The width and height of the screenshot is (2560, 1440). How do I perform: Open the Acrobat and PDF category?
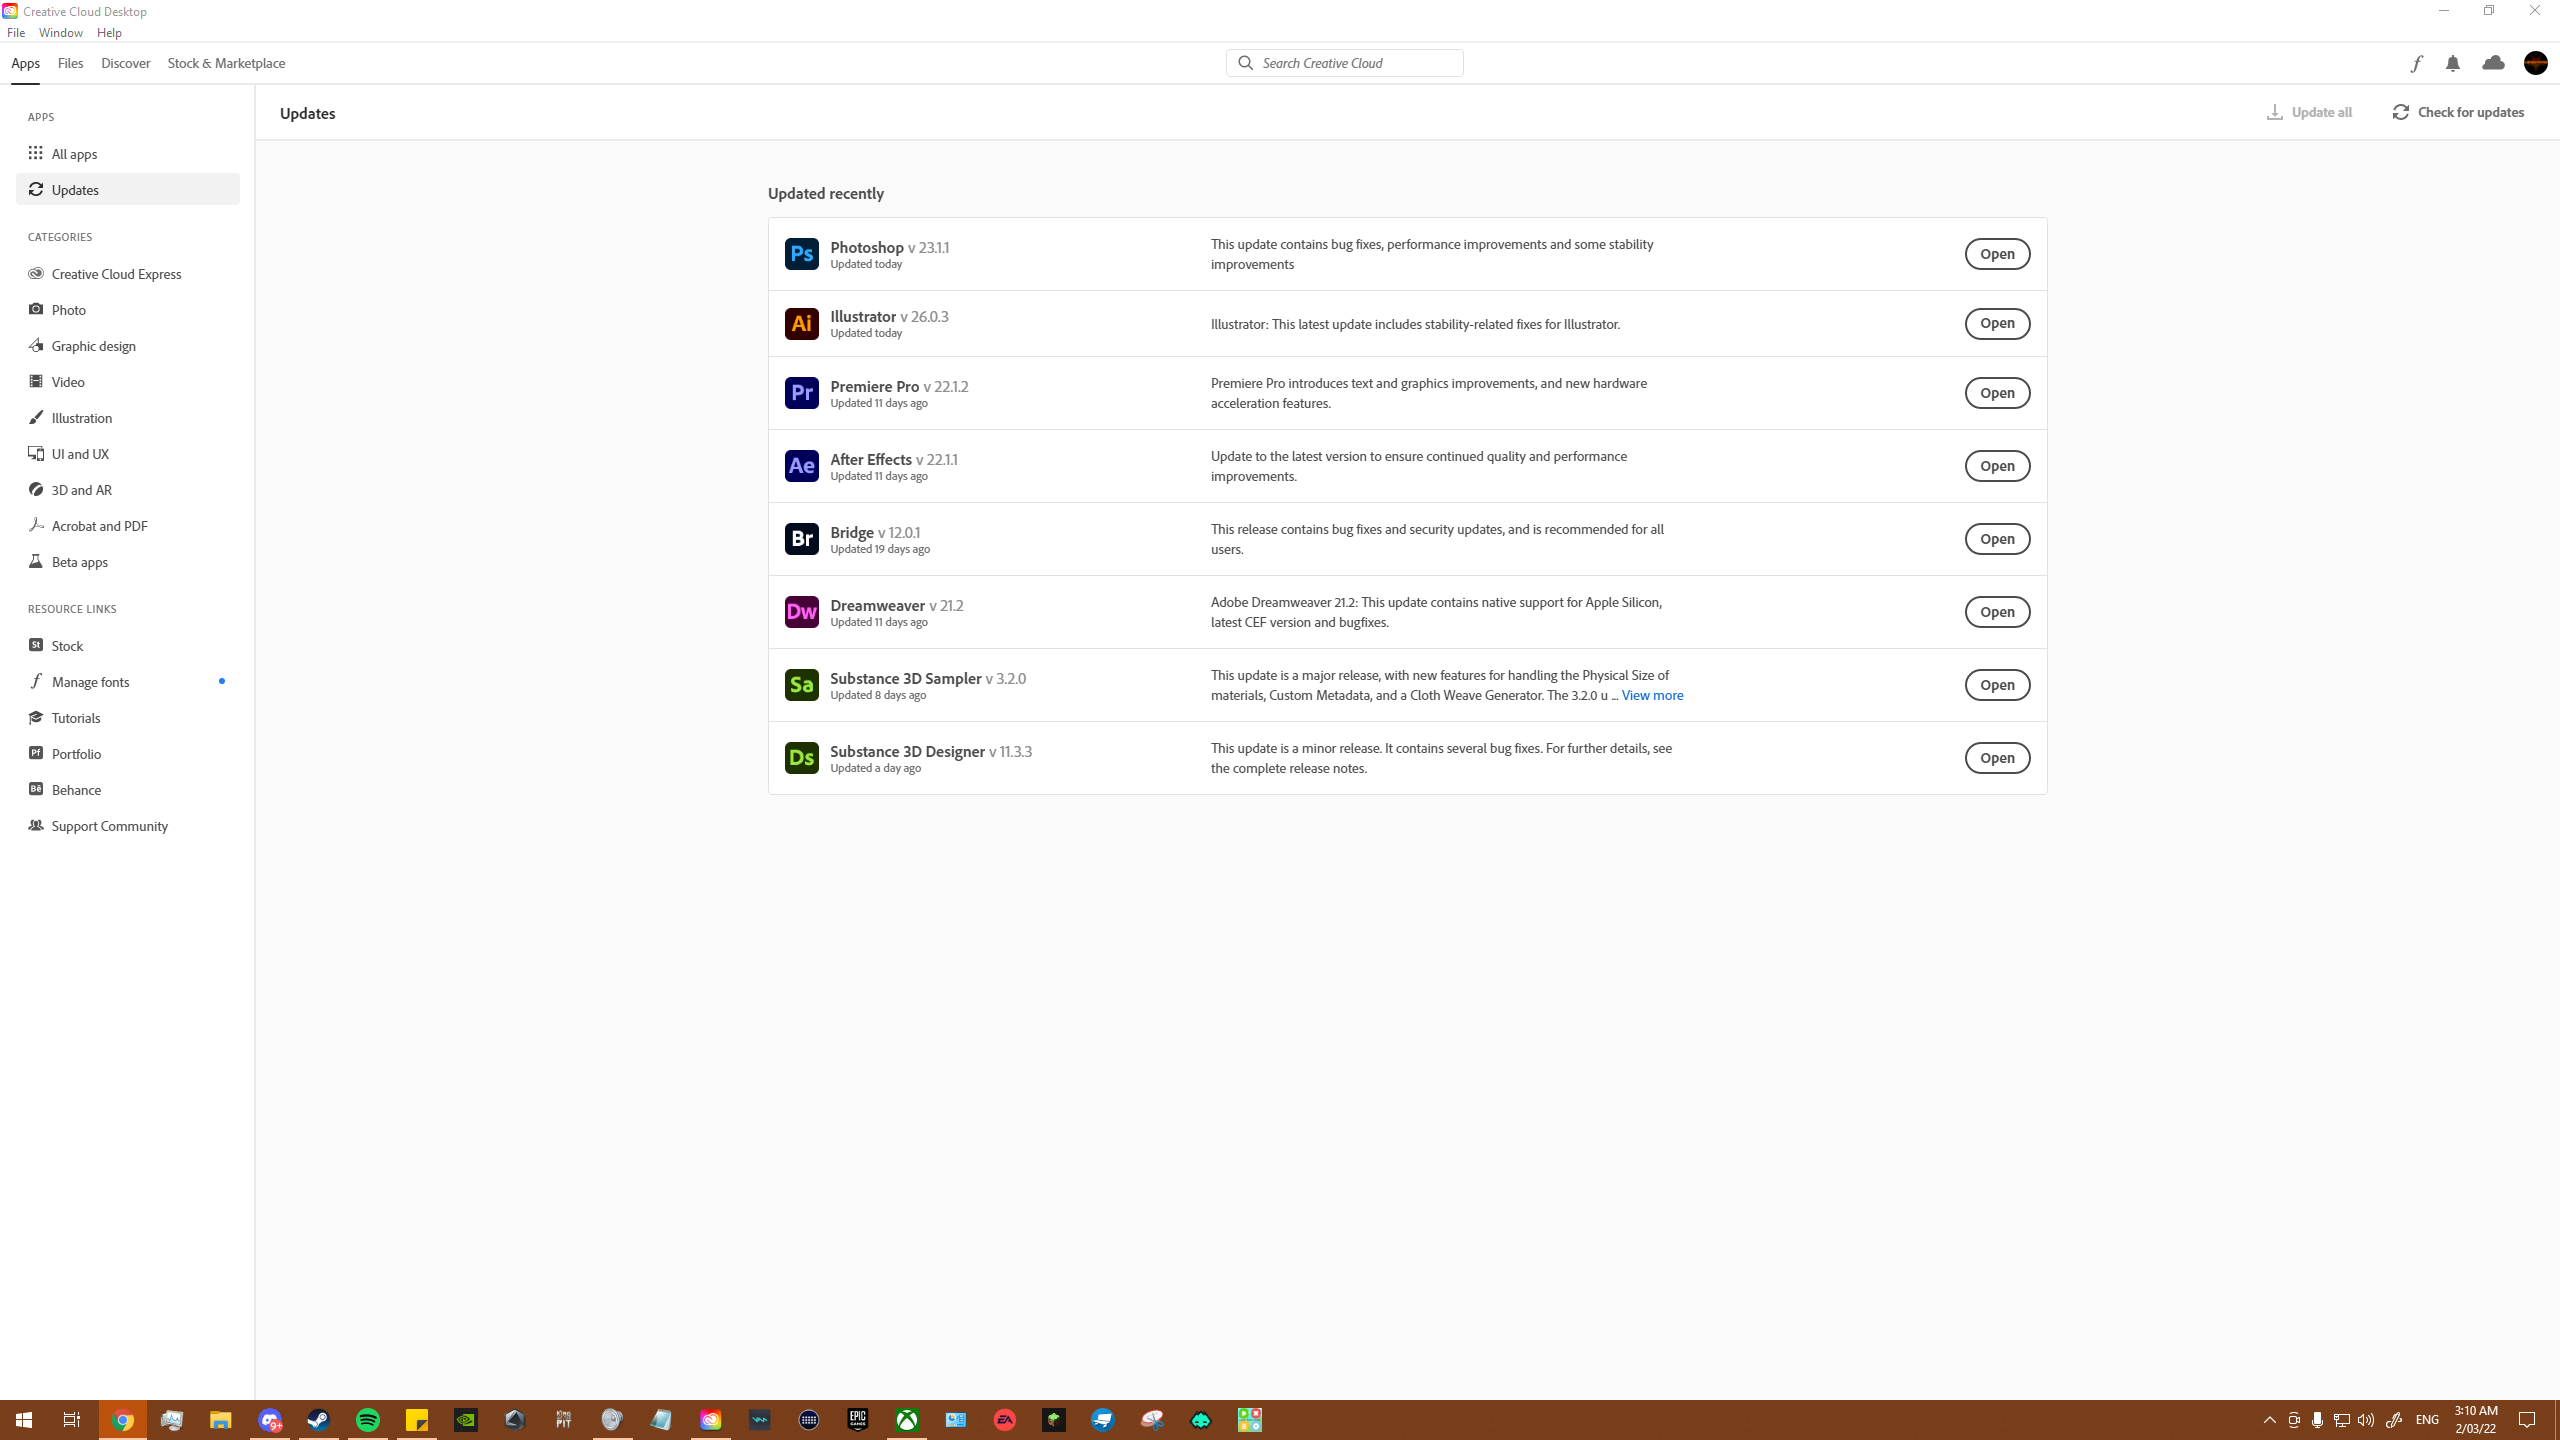click(x=128, y=525)
